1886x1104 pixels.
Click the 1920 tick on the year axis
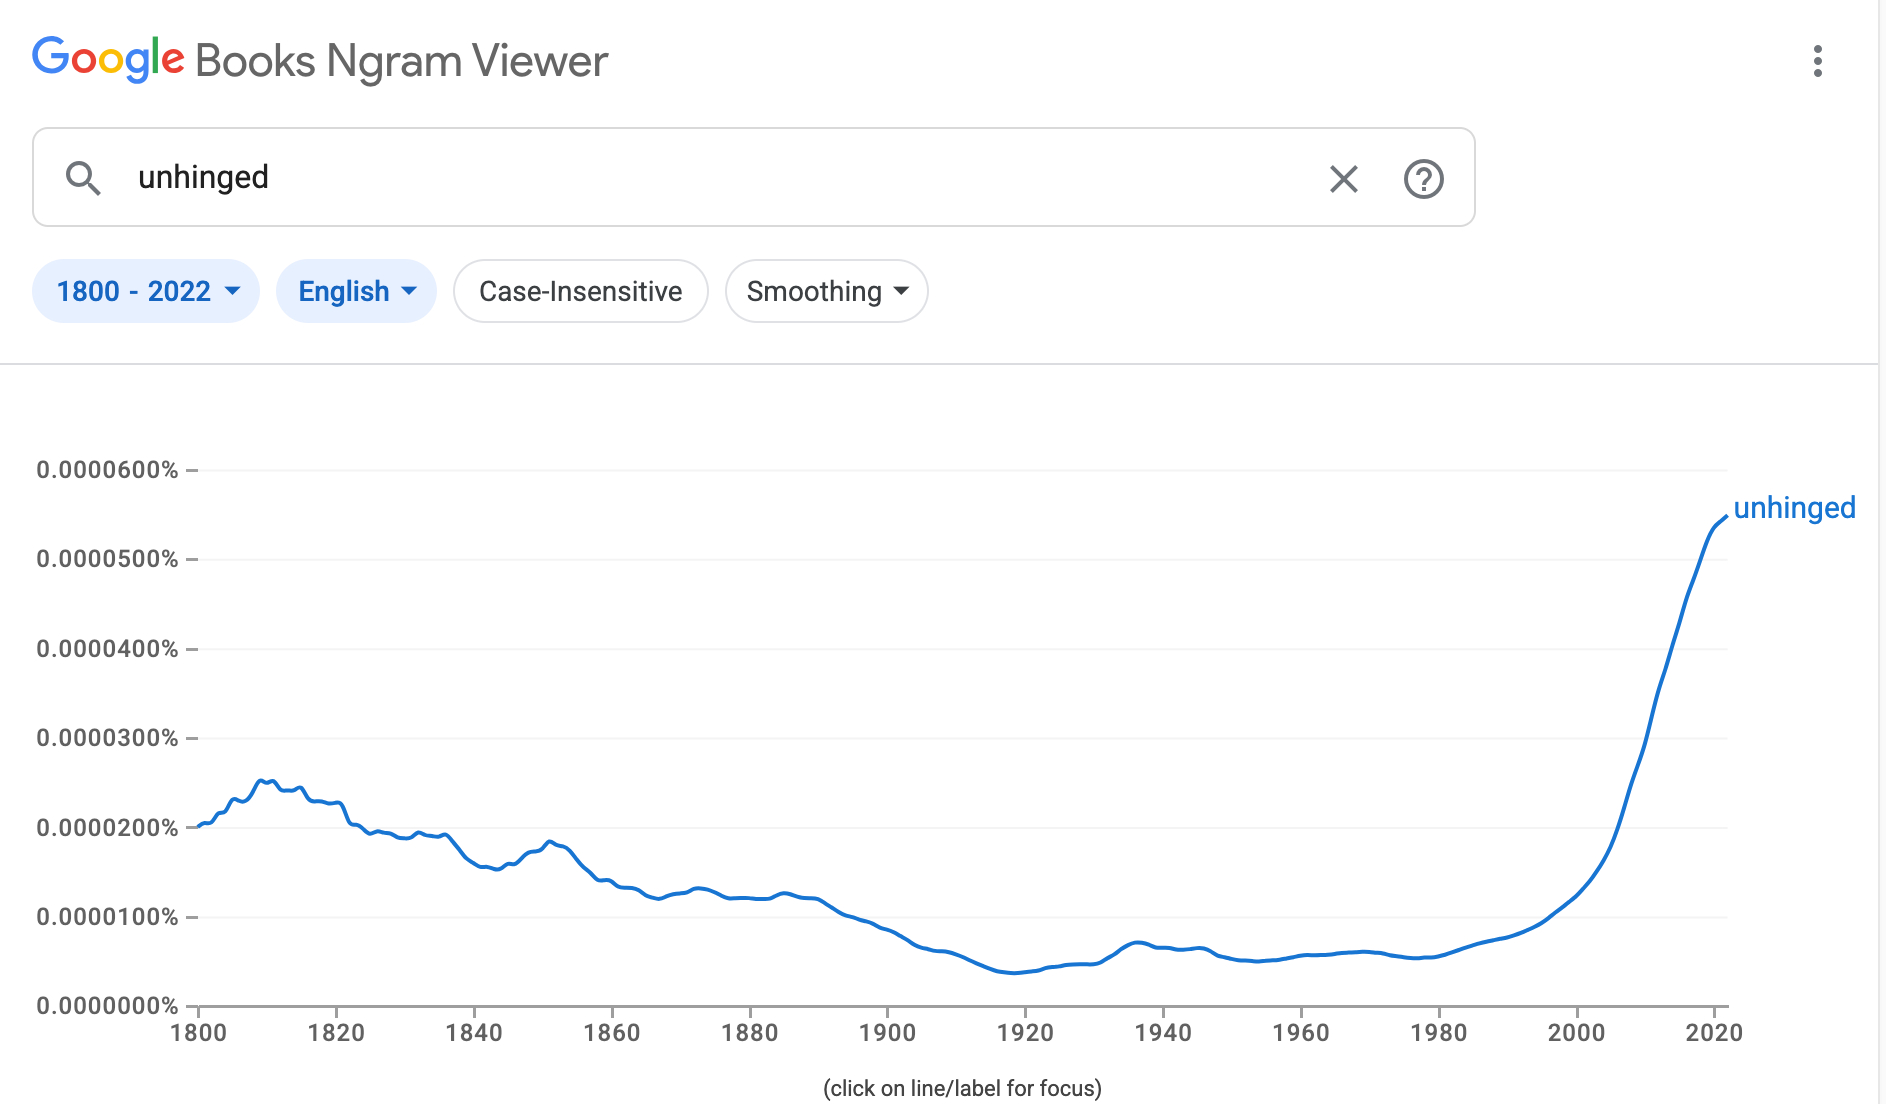coord(1025,1032)
